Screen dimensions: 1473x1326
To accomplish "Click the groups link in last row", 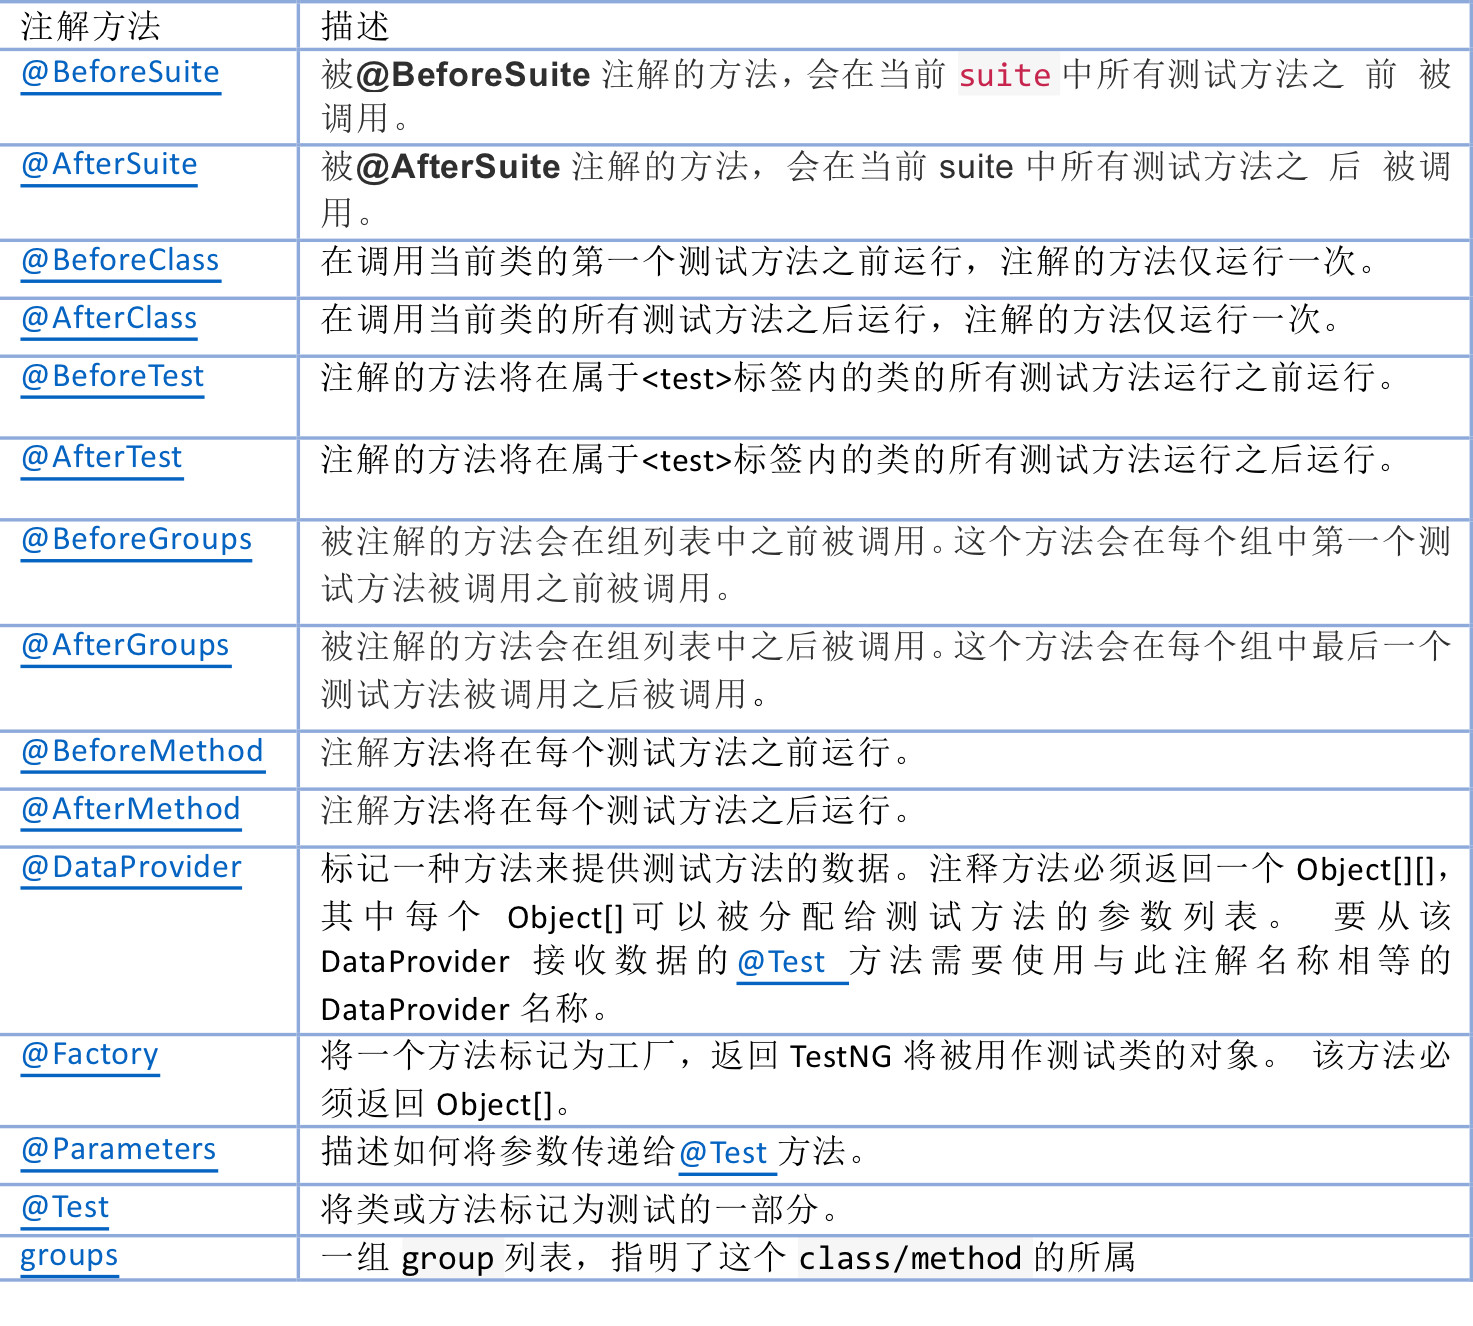I will (69, 1256).
